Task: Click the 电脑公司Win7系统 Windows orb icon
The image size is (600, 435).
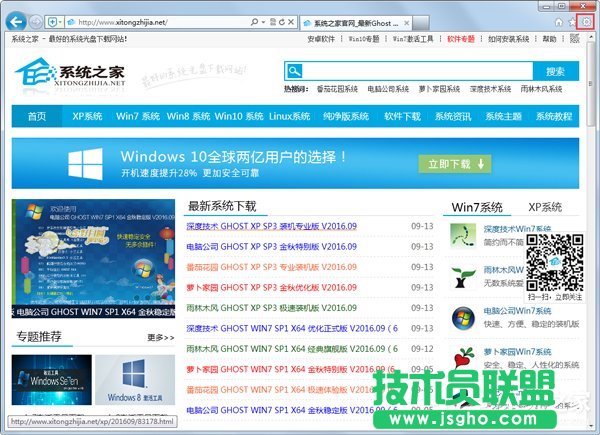Action: [x=463, y=318]
